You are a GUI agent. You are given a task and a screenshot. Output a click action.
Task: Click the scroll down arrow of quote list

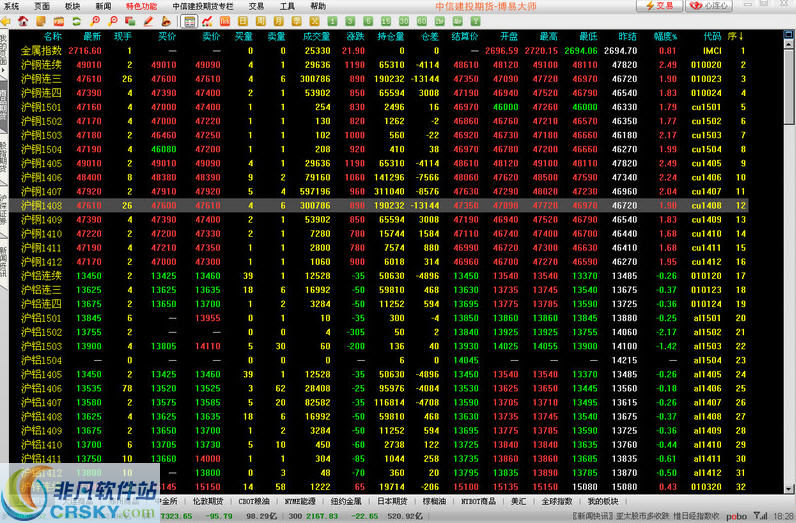tap(789, 489)
